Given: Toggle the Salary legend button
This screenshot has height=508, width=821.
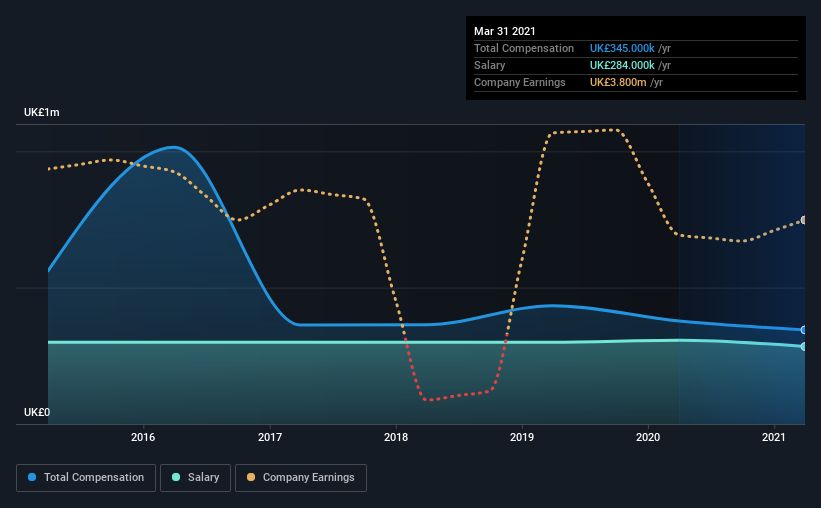Looking at the screenshot, I should click(195, 478).
